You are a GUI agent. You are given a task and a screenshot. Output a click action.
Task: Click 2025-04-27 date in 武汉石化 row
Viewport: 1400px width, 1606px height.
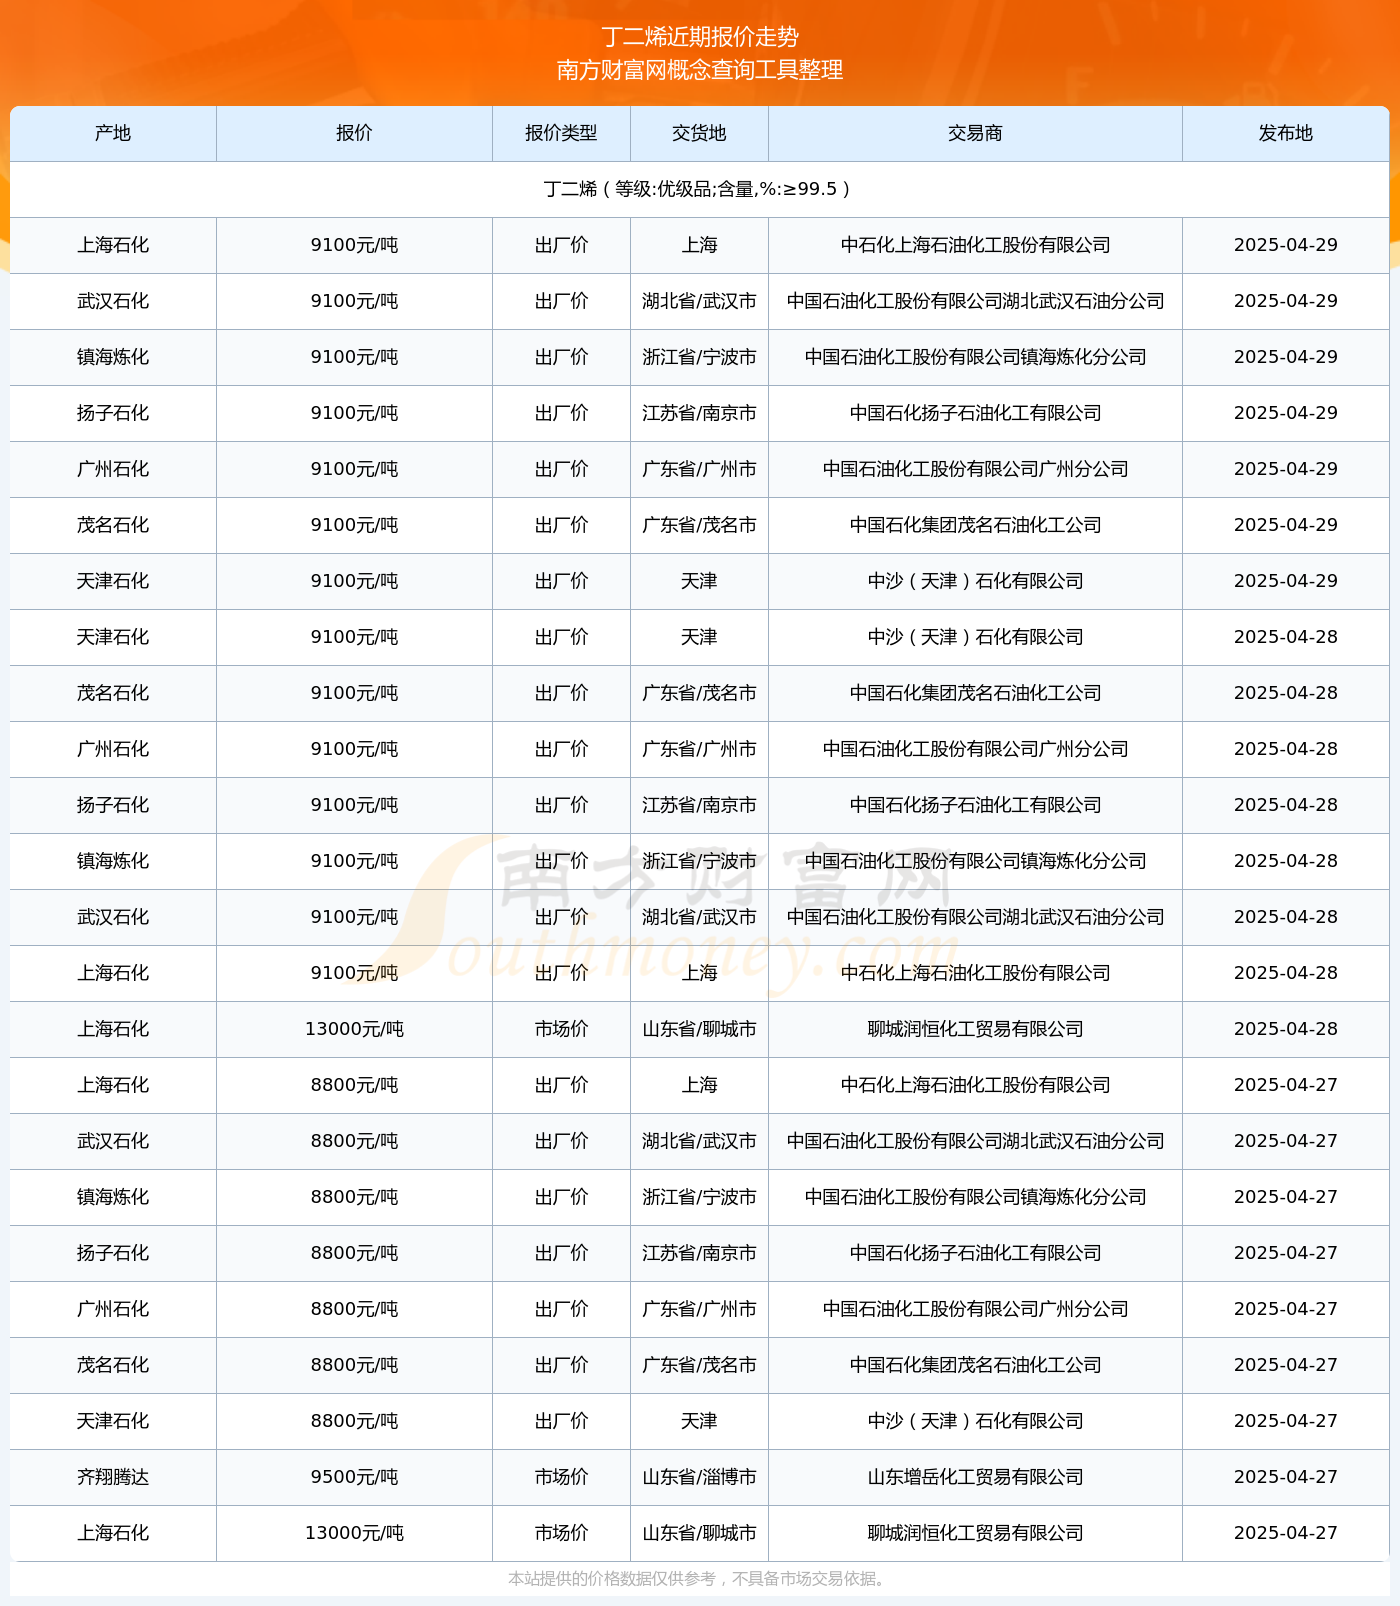click(x=1285, y=1141)
